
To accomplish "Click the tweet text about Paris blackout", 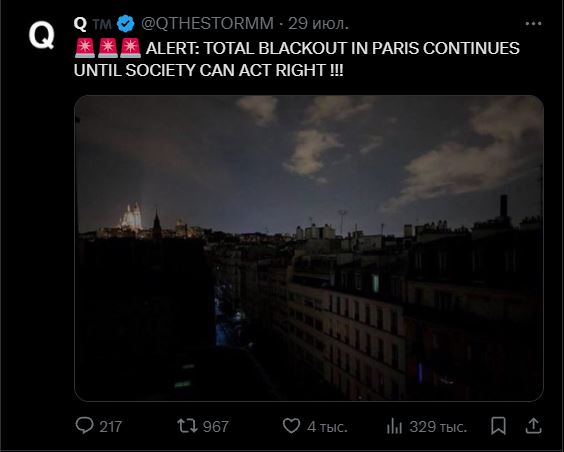I will coord(297,59).
